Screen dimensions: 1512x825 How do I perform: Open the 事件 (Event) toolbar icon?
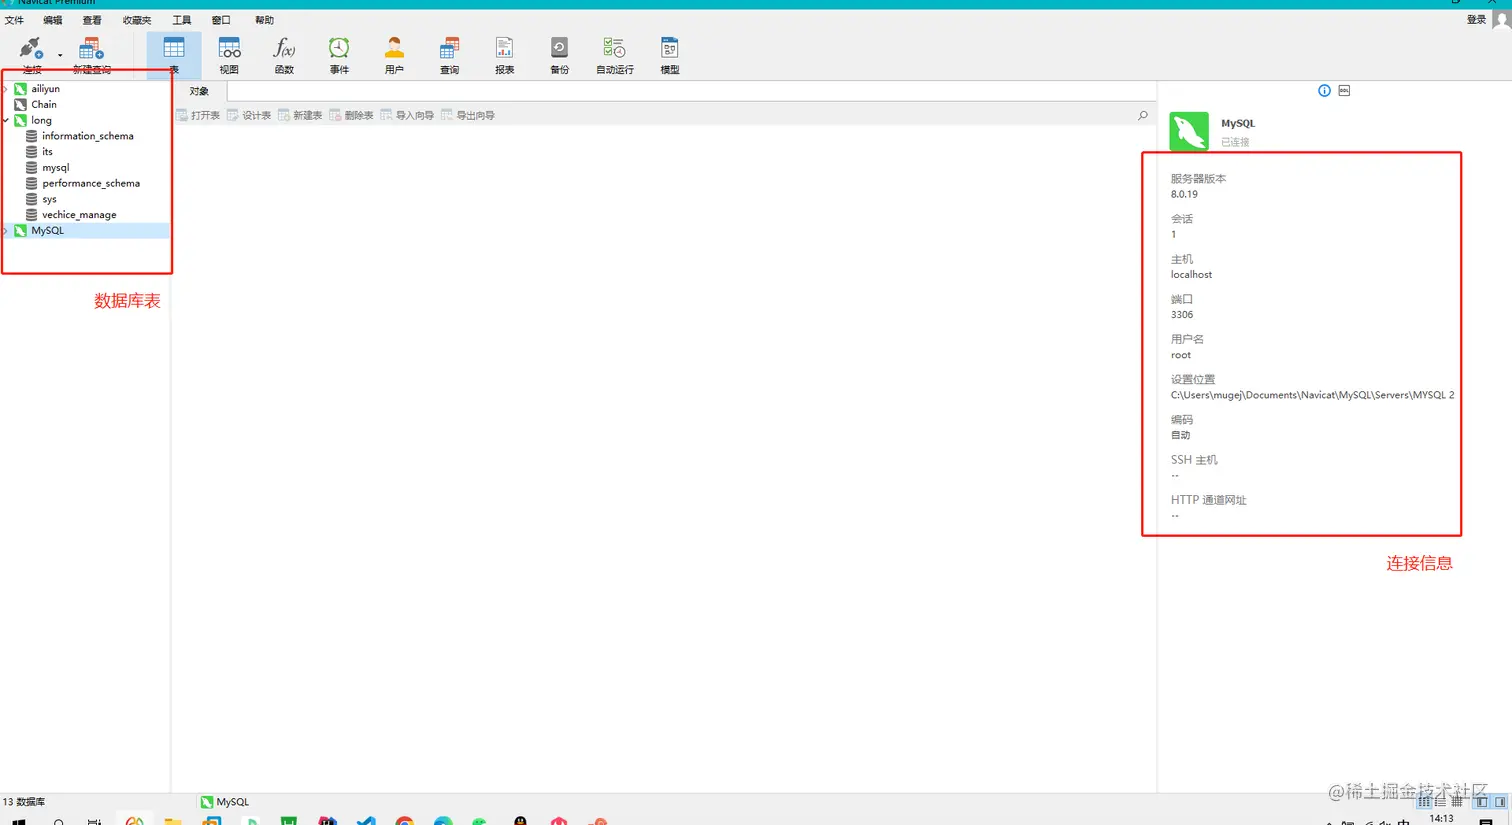coord(339,55)
